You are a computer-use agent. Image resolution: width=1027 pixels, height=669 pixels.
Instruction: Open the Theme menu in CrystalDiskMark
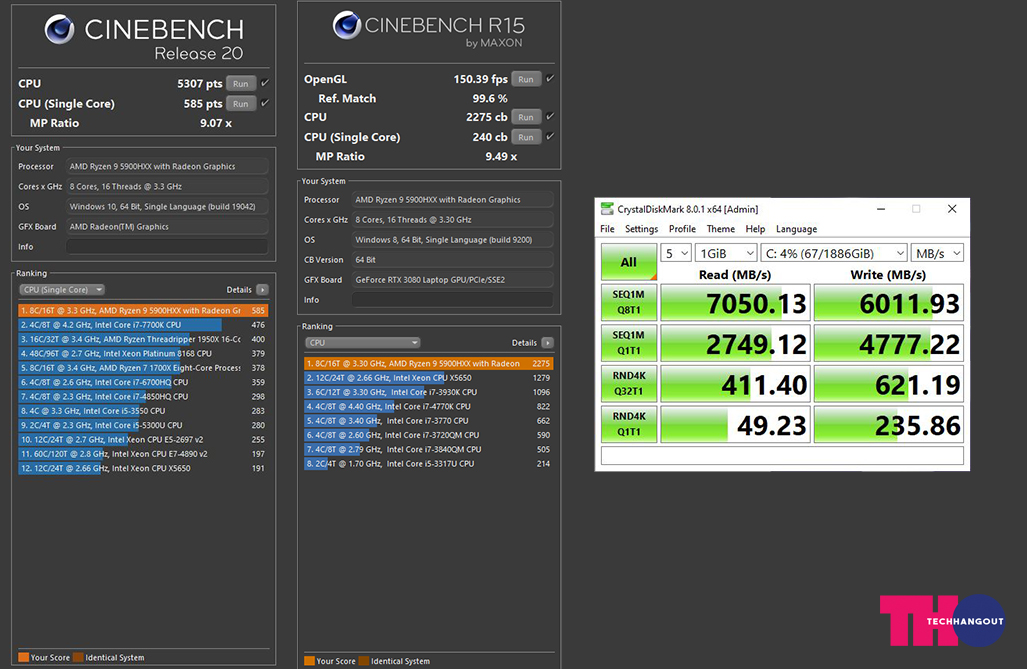[720, 229]
